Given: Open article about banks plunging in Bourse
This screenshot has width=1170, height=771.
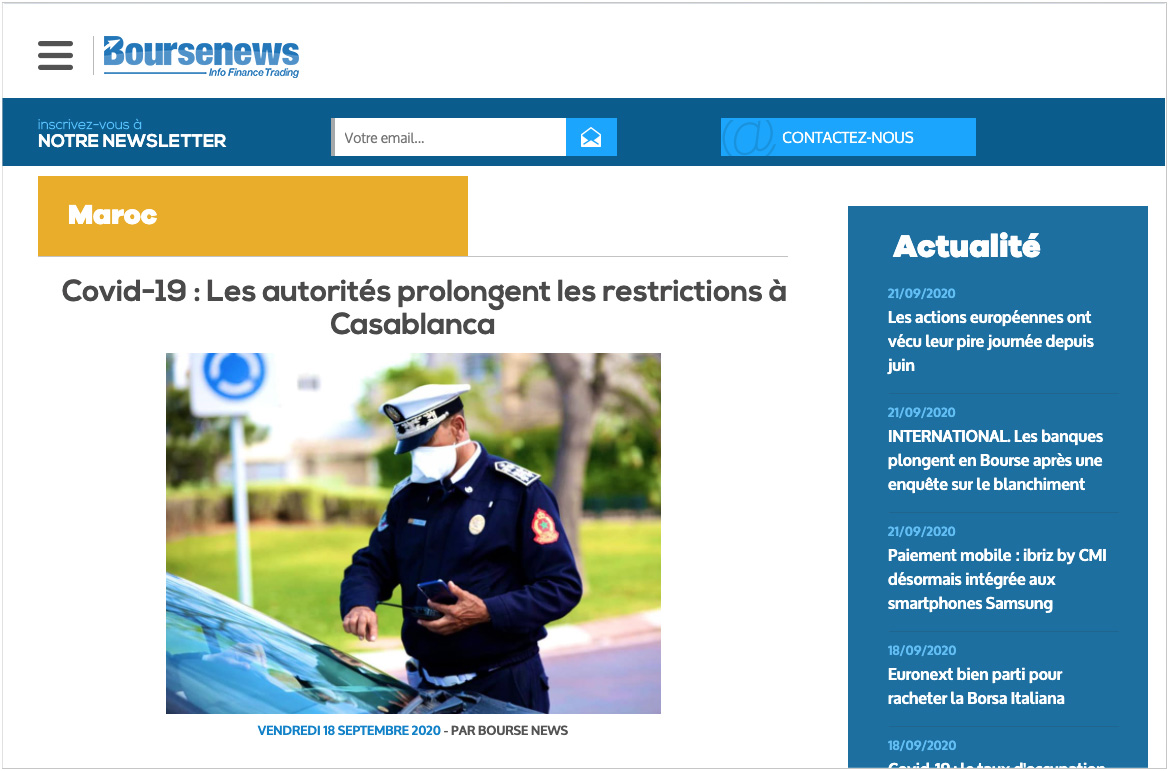Looking at the screenshot, I should coord(995,460).
